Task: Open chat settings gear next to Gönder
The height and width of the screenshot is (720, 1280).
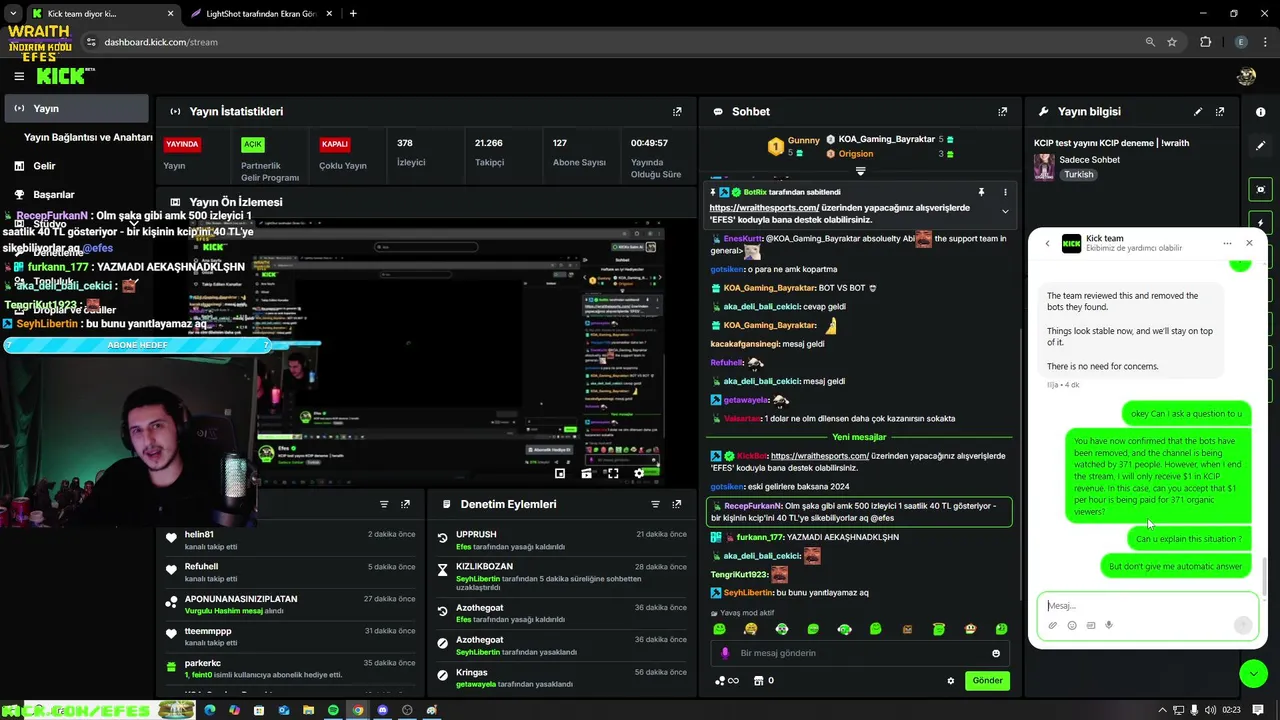Action: 950,681
